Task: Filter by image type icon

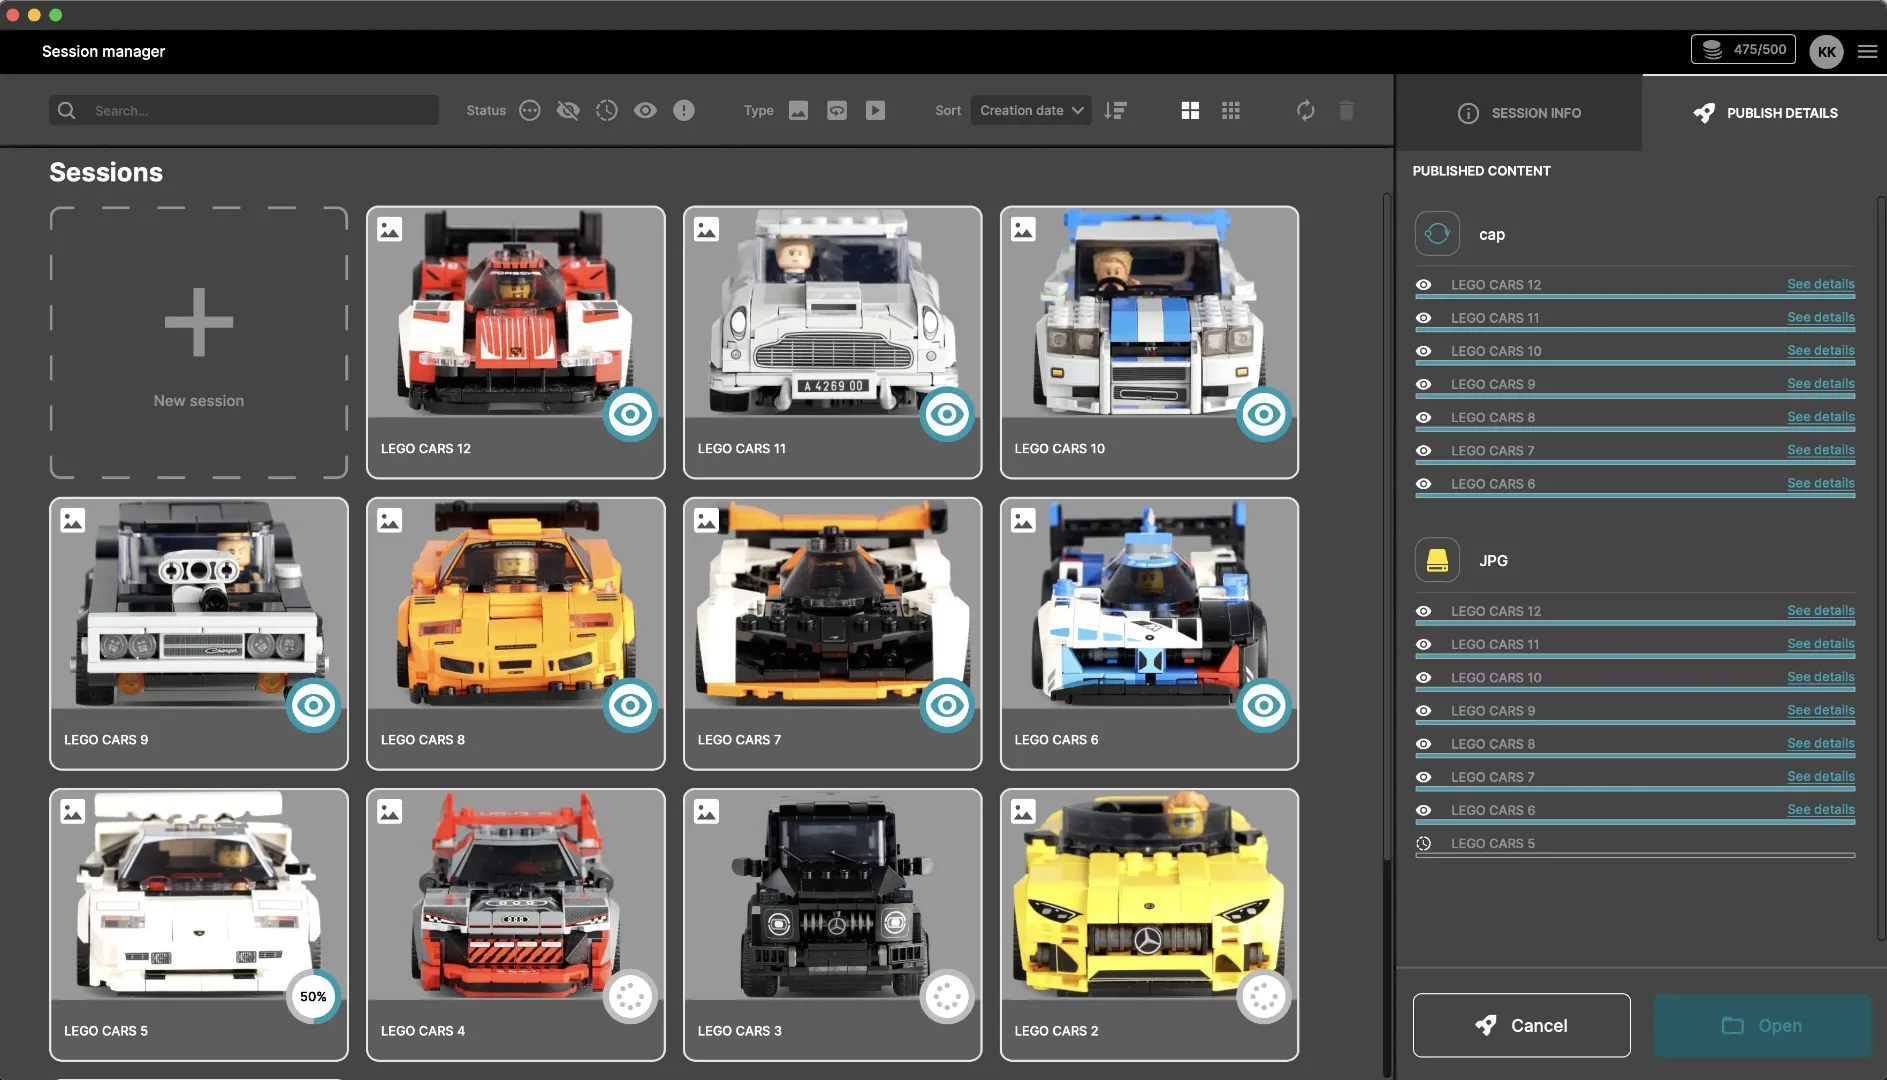Action: click(x=798, y=111)
